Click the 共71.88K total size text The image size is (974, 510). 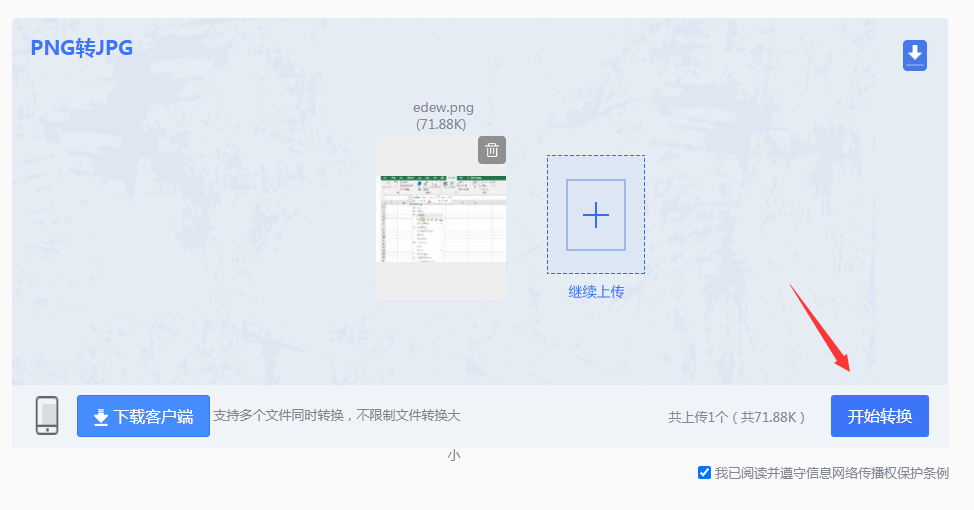[772, 417]
